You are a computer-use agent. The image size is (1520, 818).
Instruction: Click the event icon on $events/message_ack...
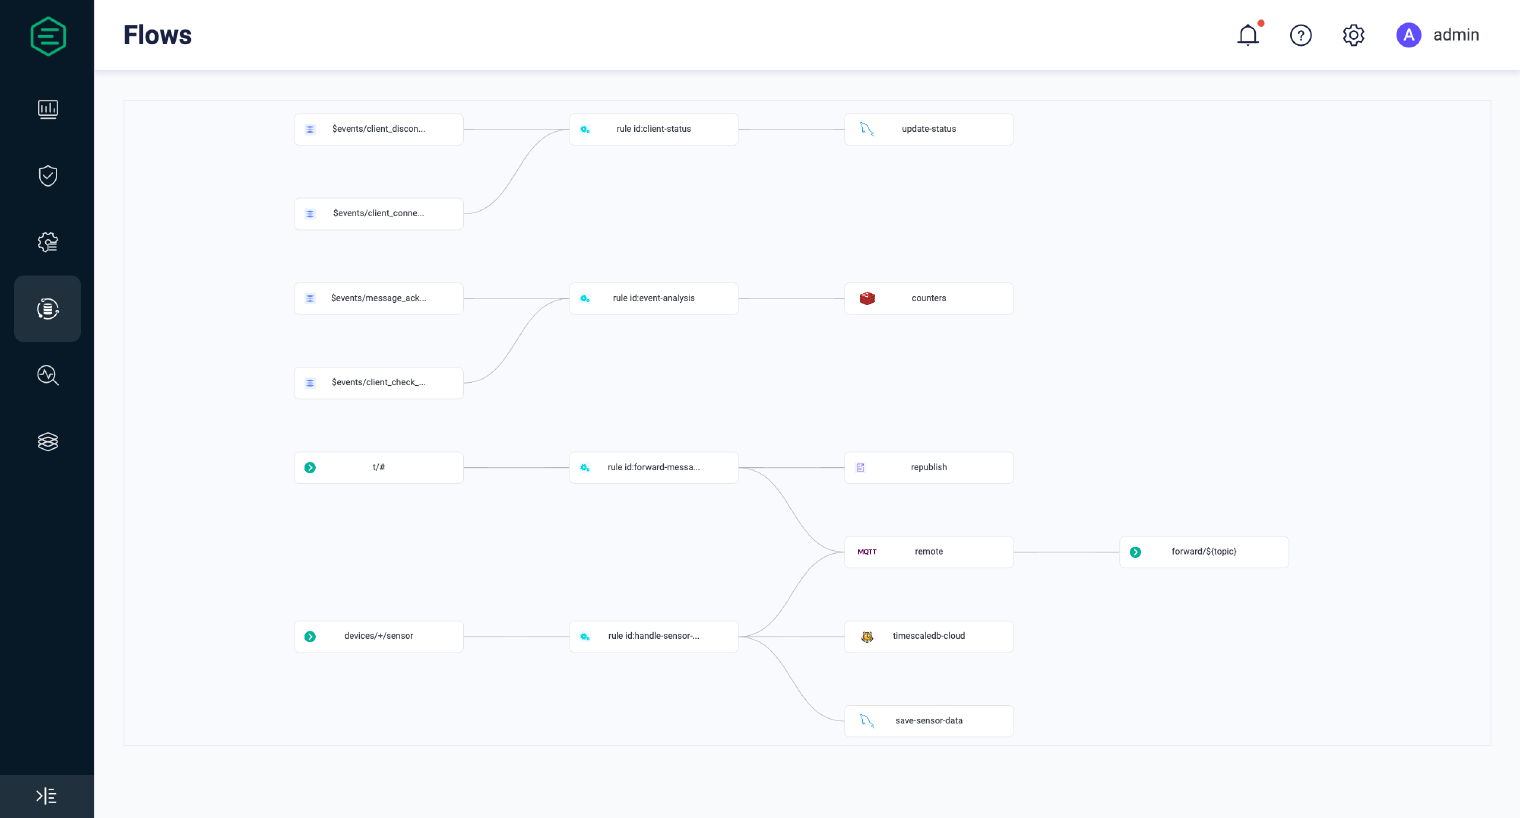point(310,298)
